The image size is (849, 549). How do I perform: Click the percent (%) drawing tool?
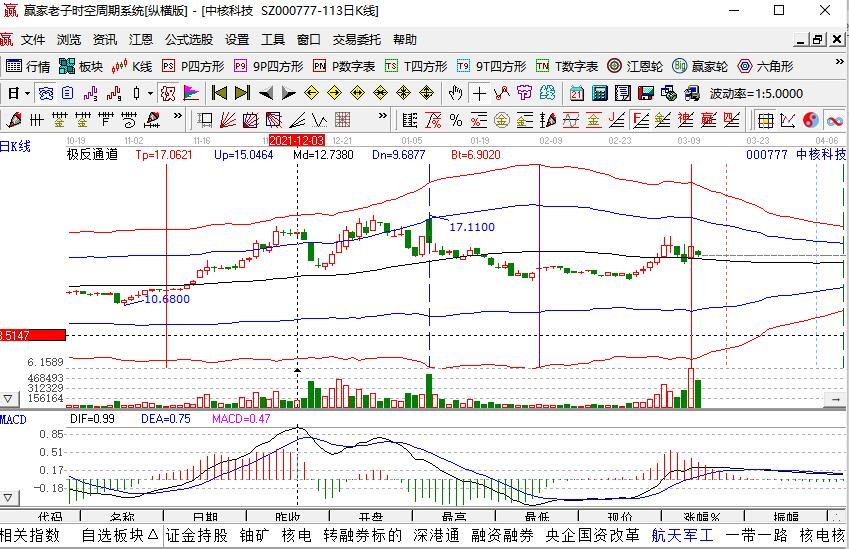[455, 120]
